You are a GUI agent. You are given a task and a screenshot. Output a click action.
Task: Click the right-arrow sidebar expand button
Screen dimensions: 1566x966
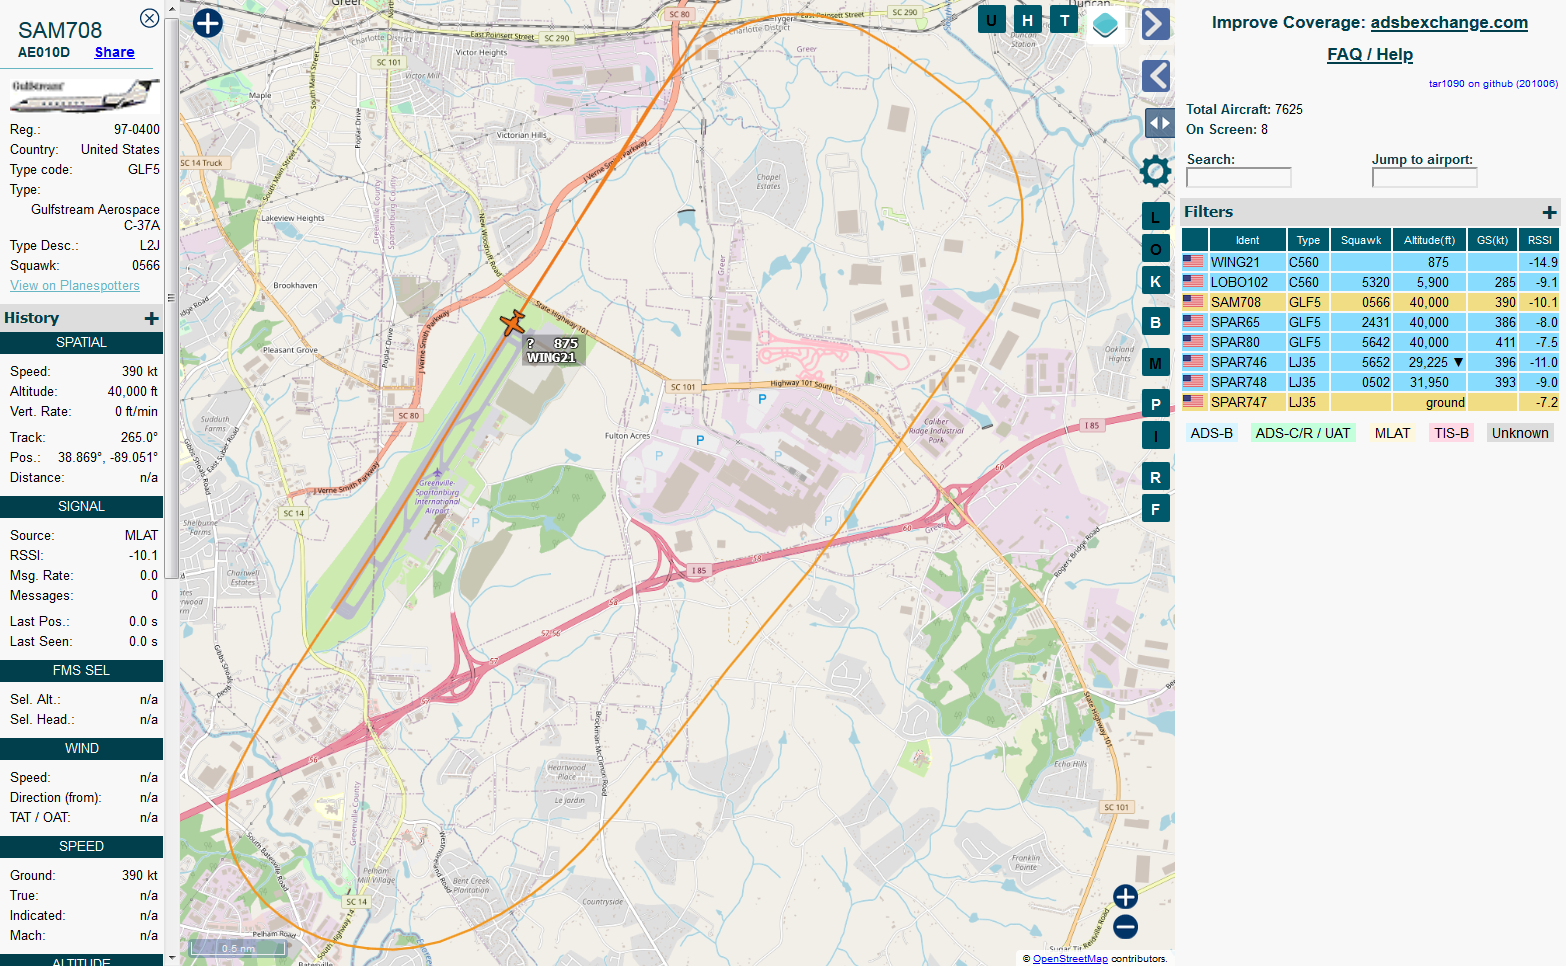pyautogui.click(x=1156, y=23)
